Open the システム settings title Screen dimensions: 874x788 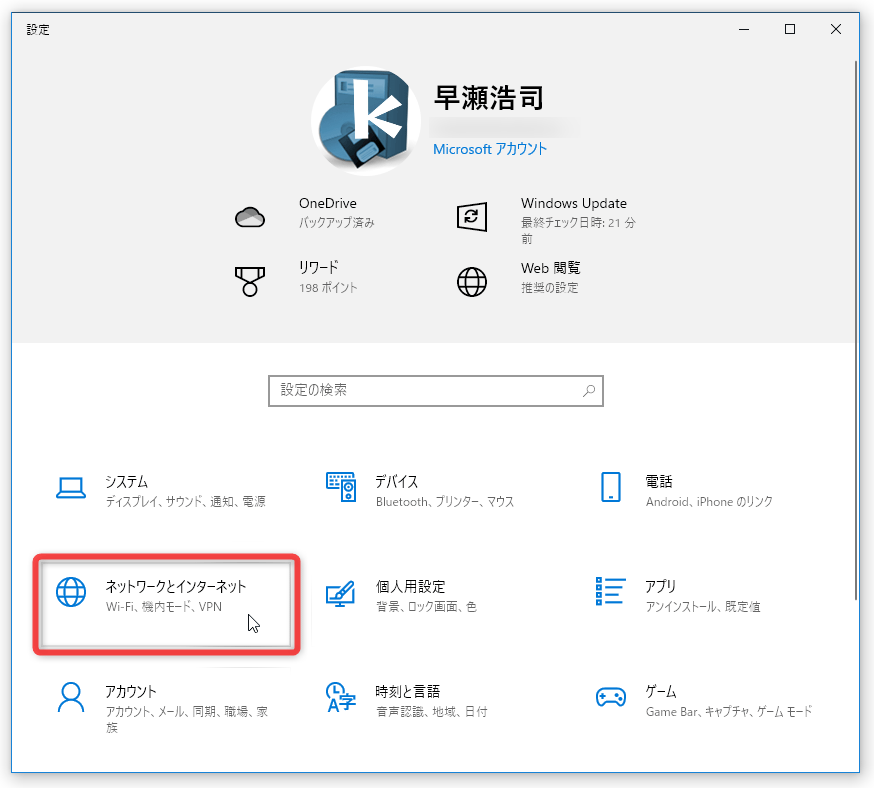[x=127, y=481]
